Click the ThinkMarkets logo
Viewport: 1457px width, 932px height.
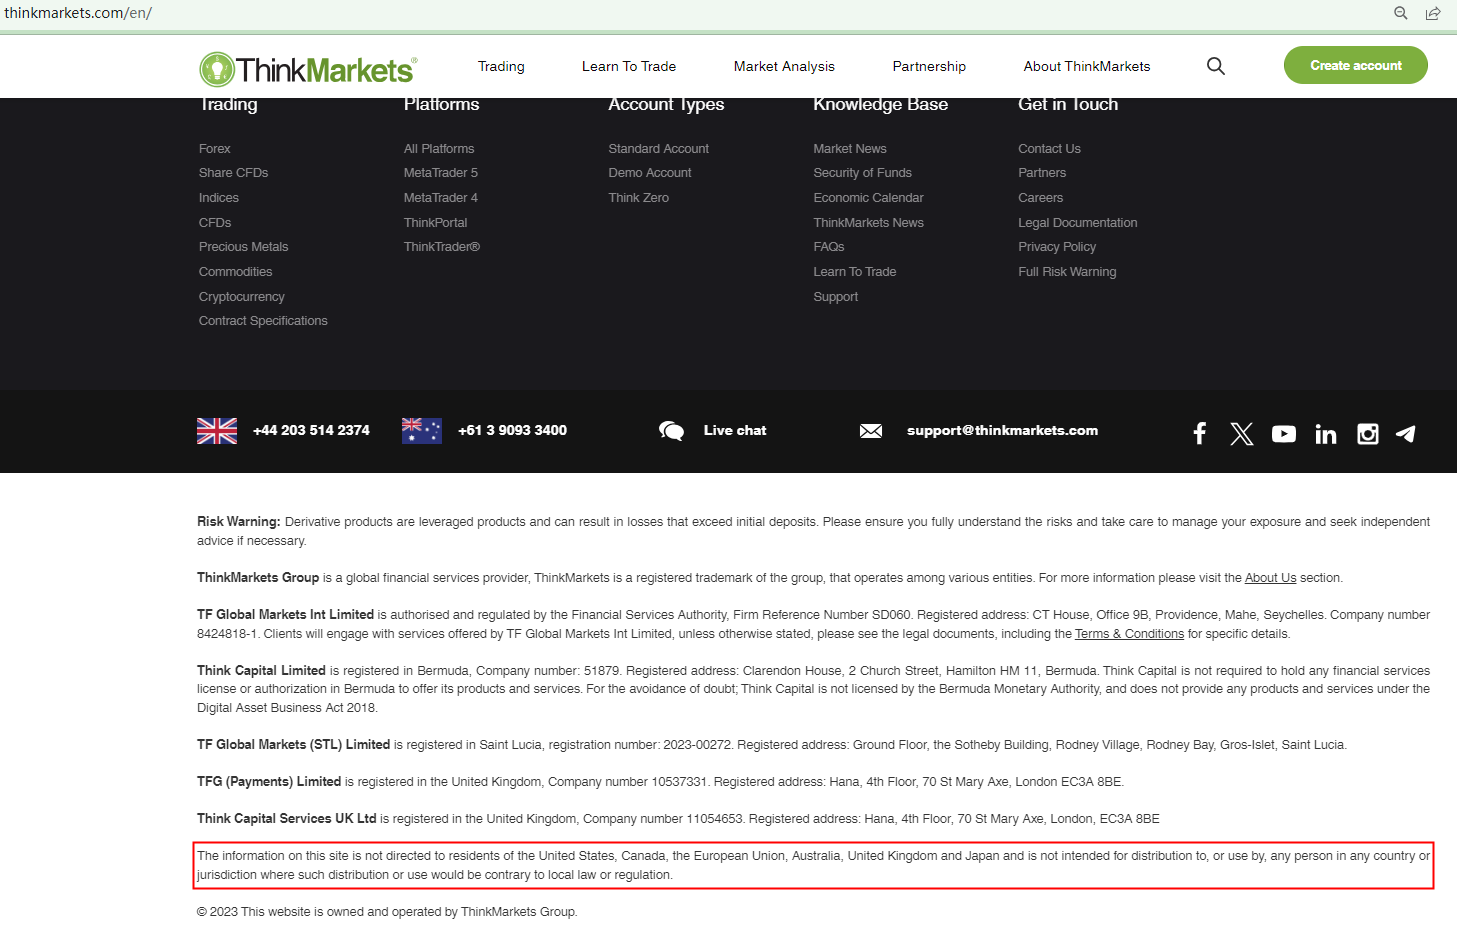click(306, 67)
